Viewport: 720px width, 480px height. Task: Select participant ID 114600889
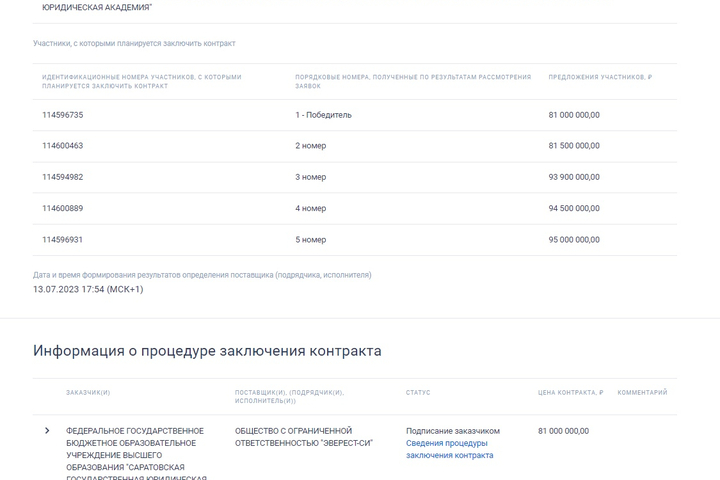coord(62,208)
